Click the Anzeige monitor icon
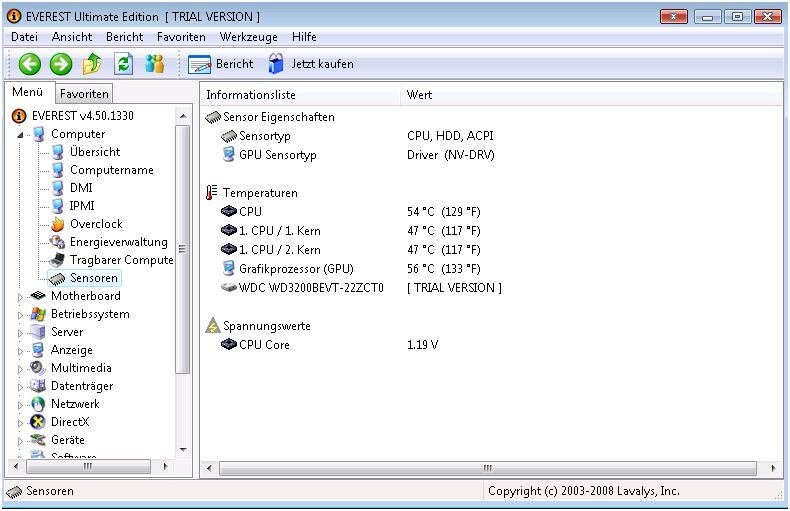Image resolution: width=790 pixels, height=511 pixels. [x=38, y=350]
